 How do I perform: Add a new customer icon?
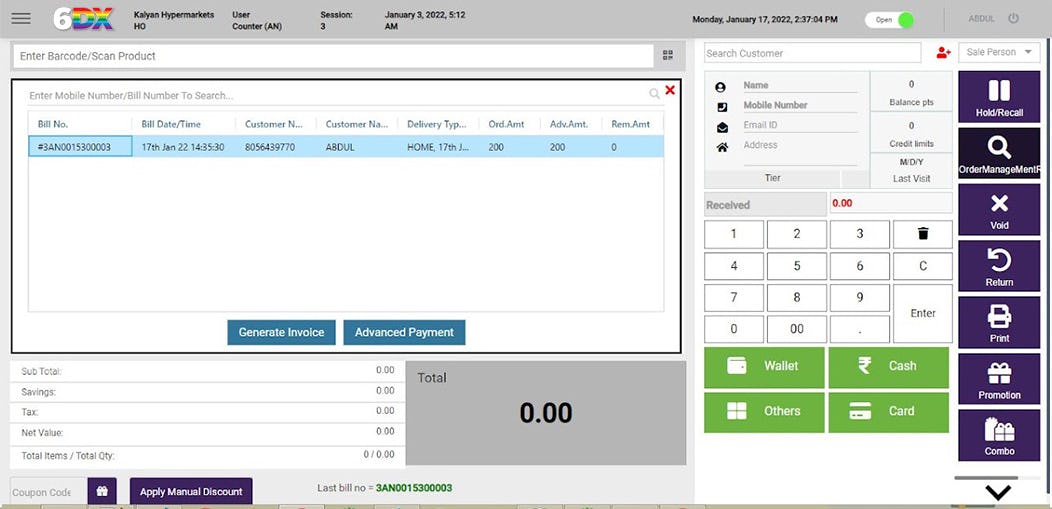click(944, 52)
